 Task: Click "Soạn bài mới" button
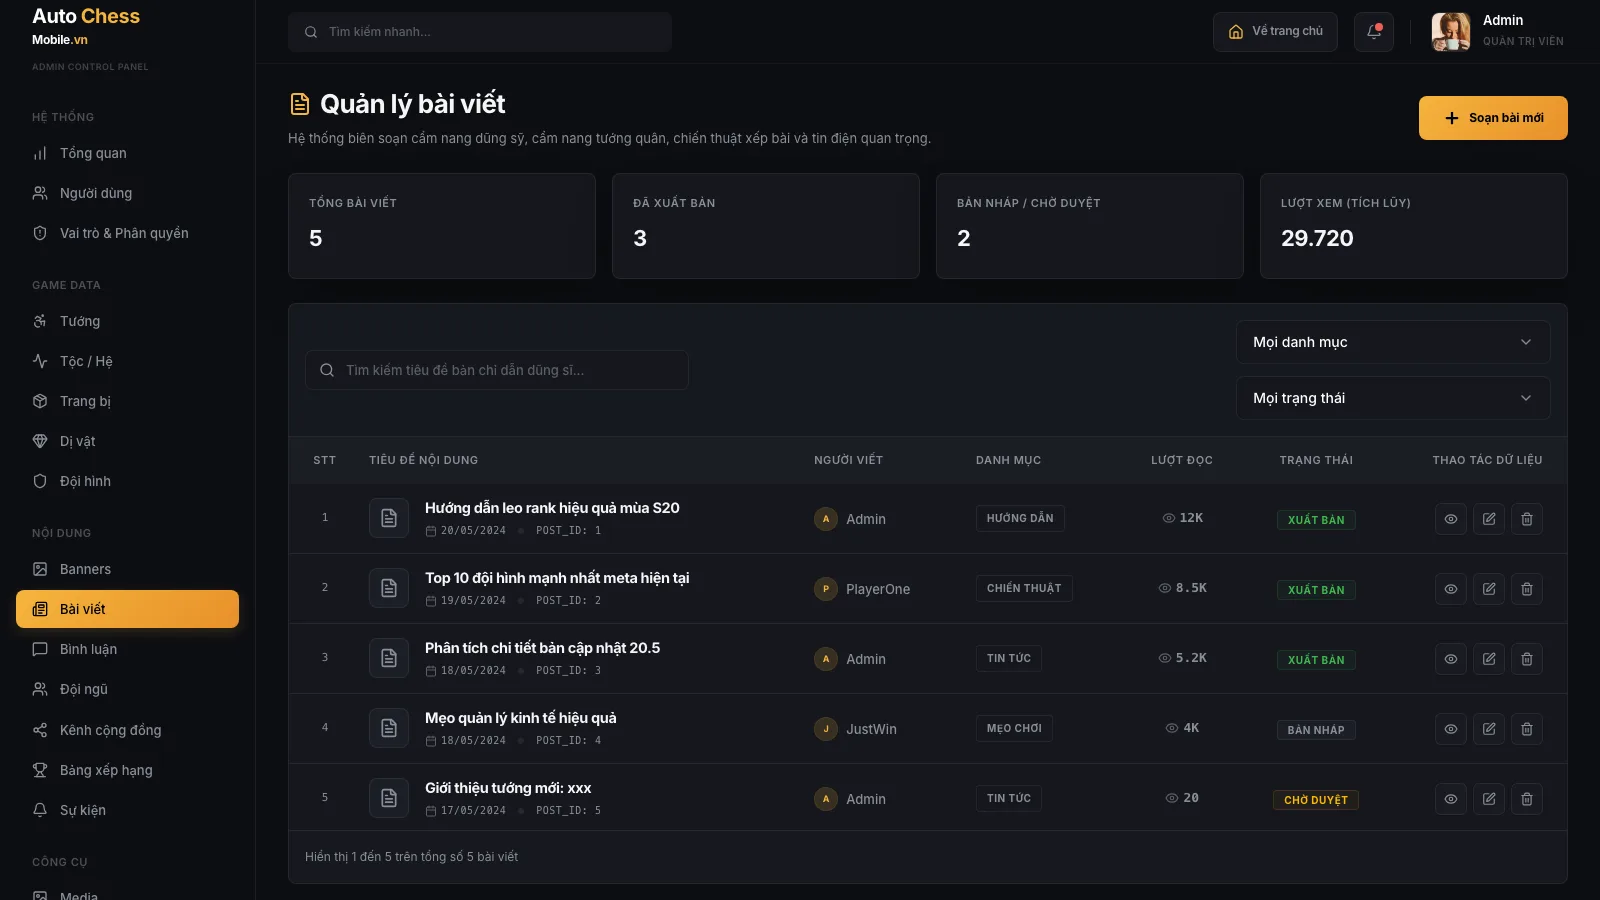pos(1493,118)
